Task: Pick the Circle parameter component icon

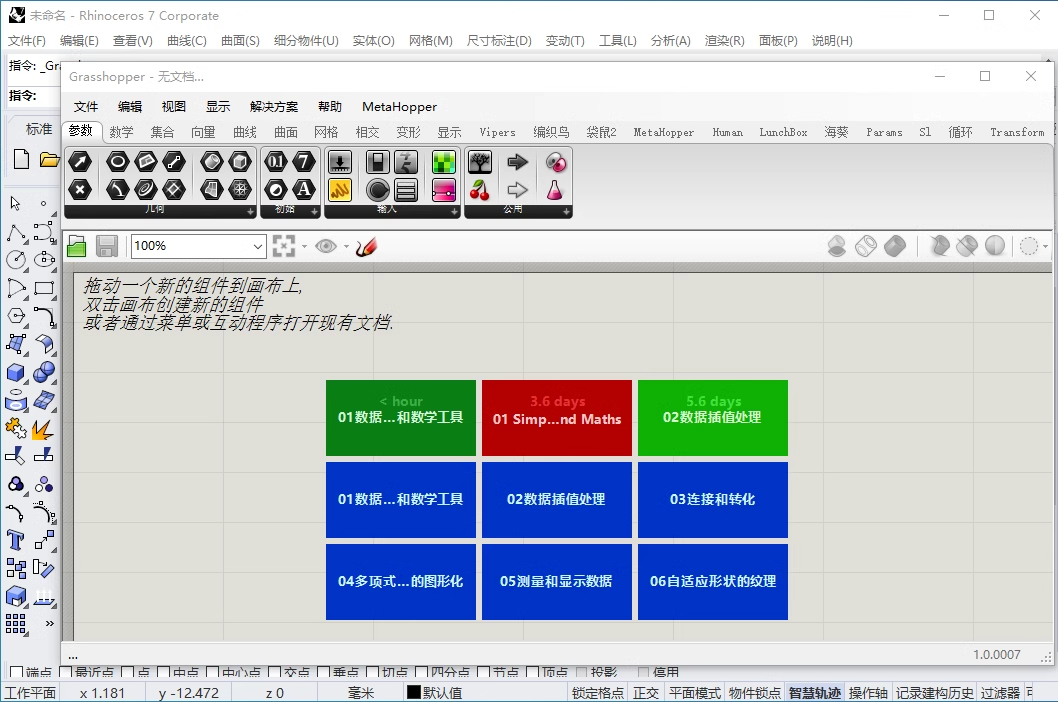Action: pos(117,162)
